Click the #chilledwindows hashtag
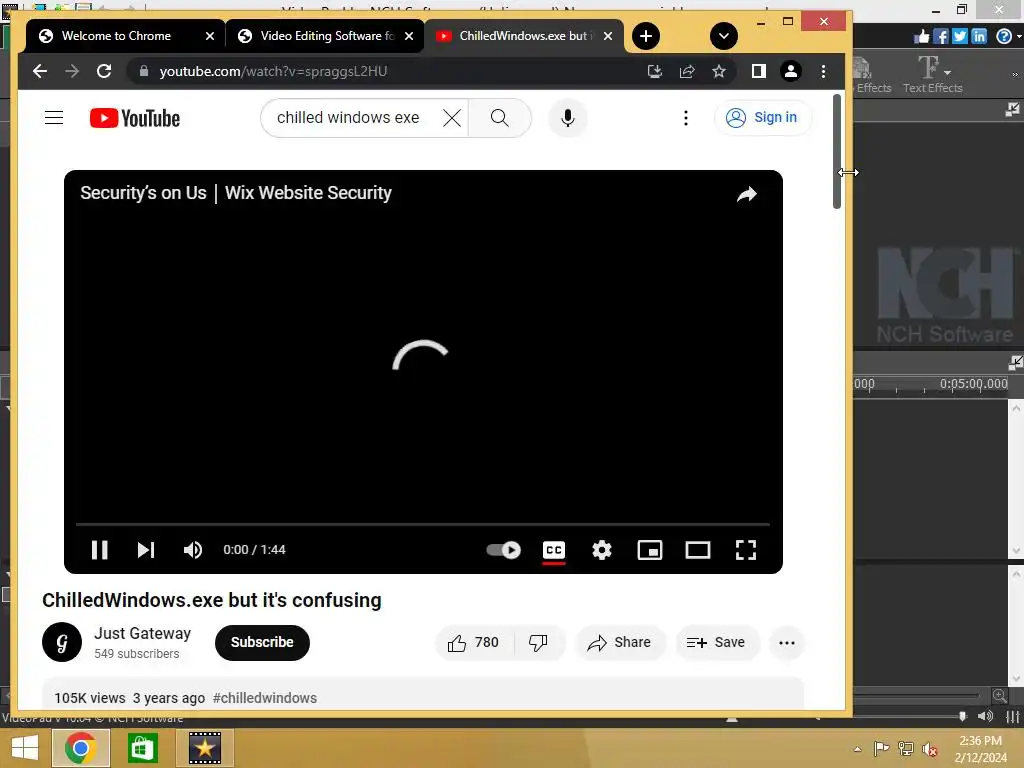This screenshot has width=1024, height=768. [264, 698]
